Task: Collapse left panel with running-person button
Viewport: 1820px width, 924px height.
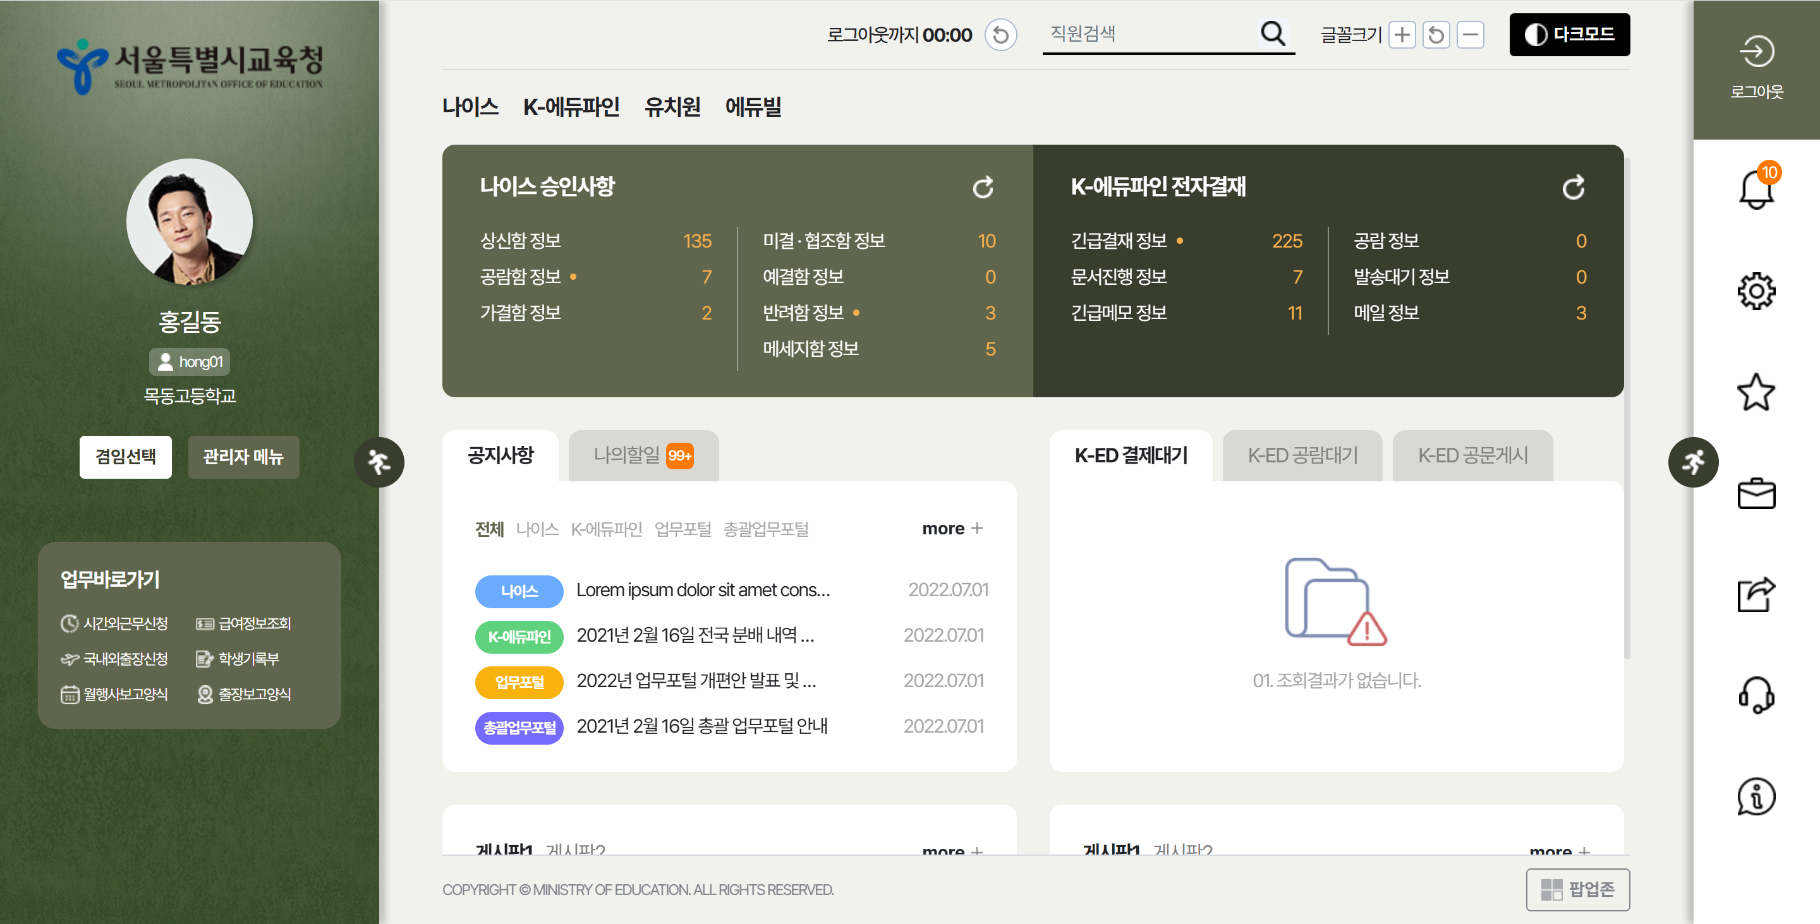Action: [379, 462]
